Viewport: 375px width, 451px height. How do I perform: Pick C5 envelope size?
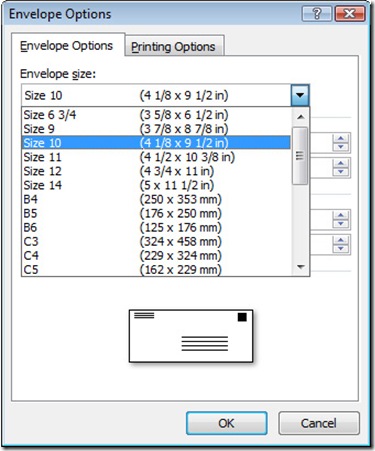pyautogui.click(x=156, y=269)
